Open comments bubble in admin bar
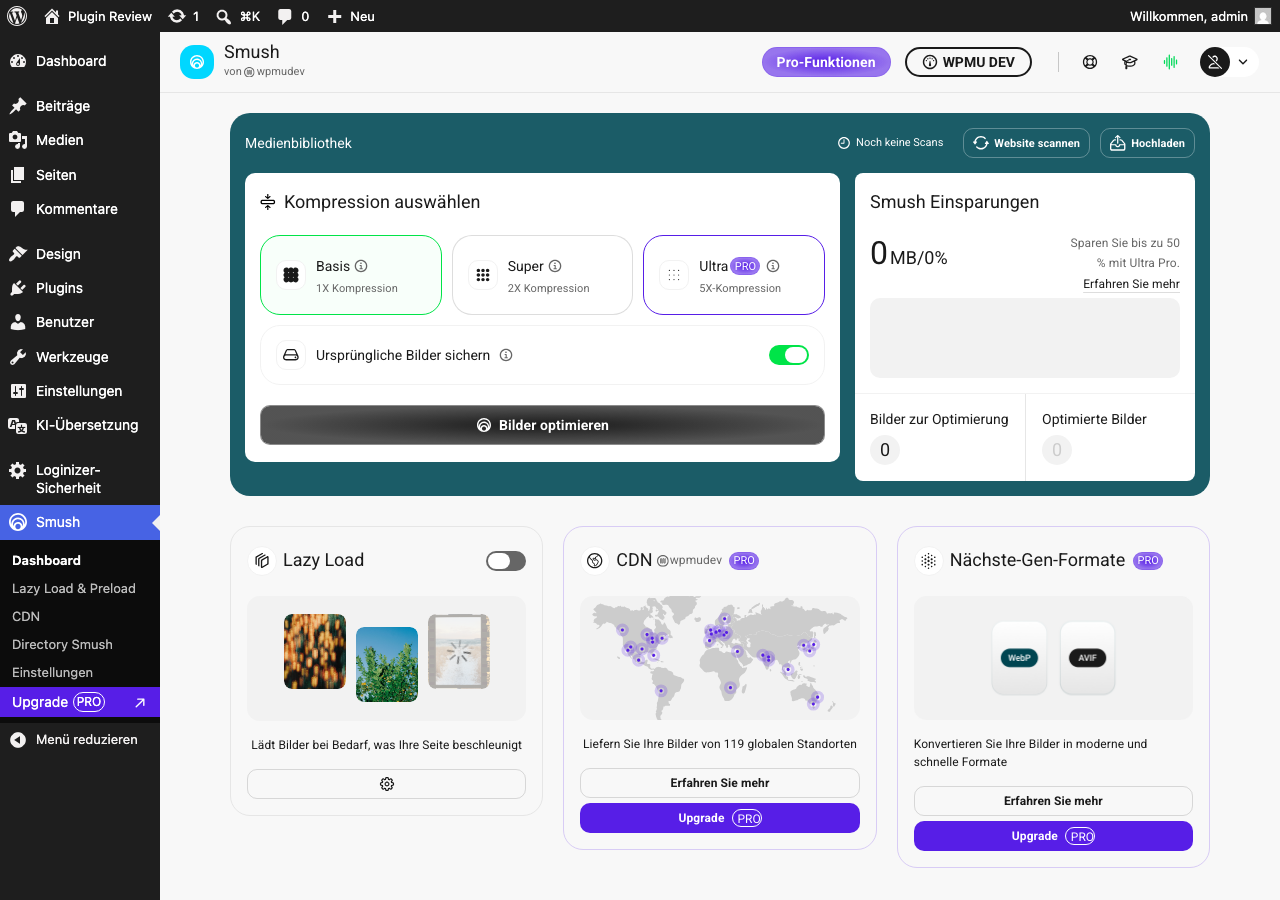Screen dimensions: 1280x900 (293, 16)
